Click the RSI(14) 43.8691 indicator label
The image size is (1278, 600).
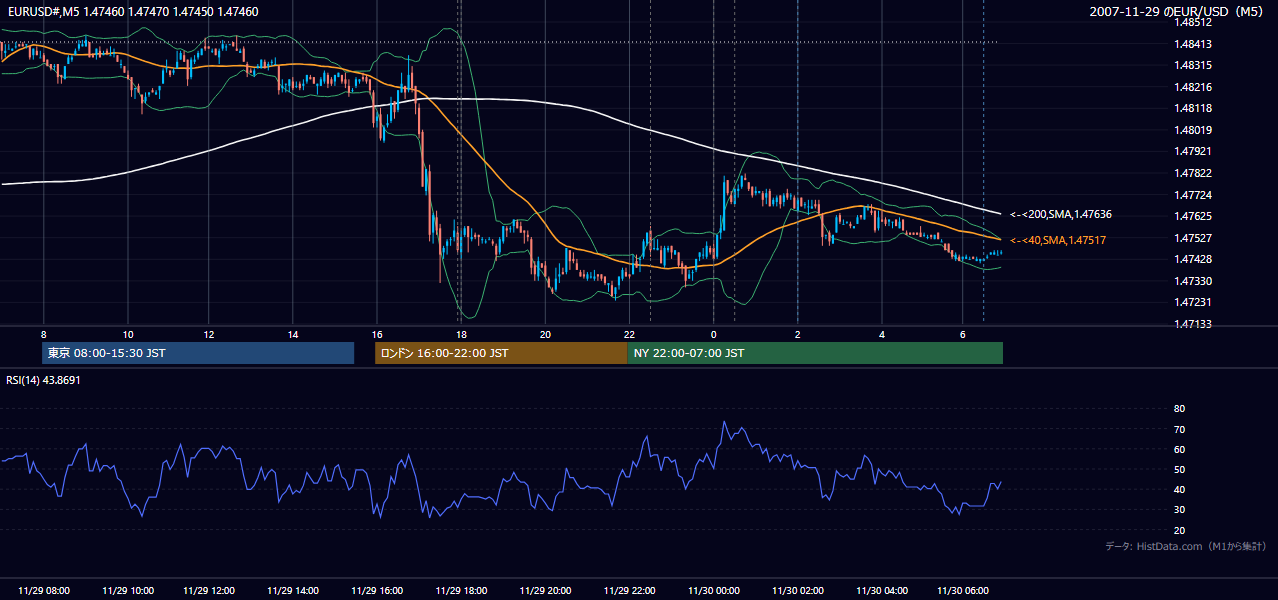tap(43, 380)
